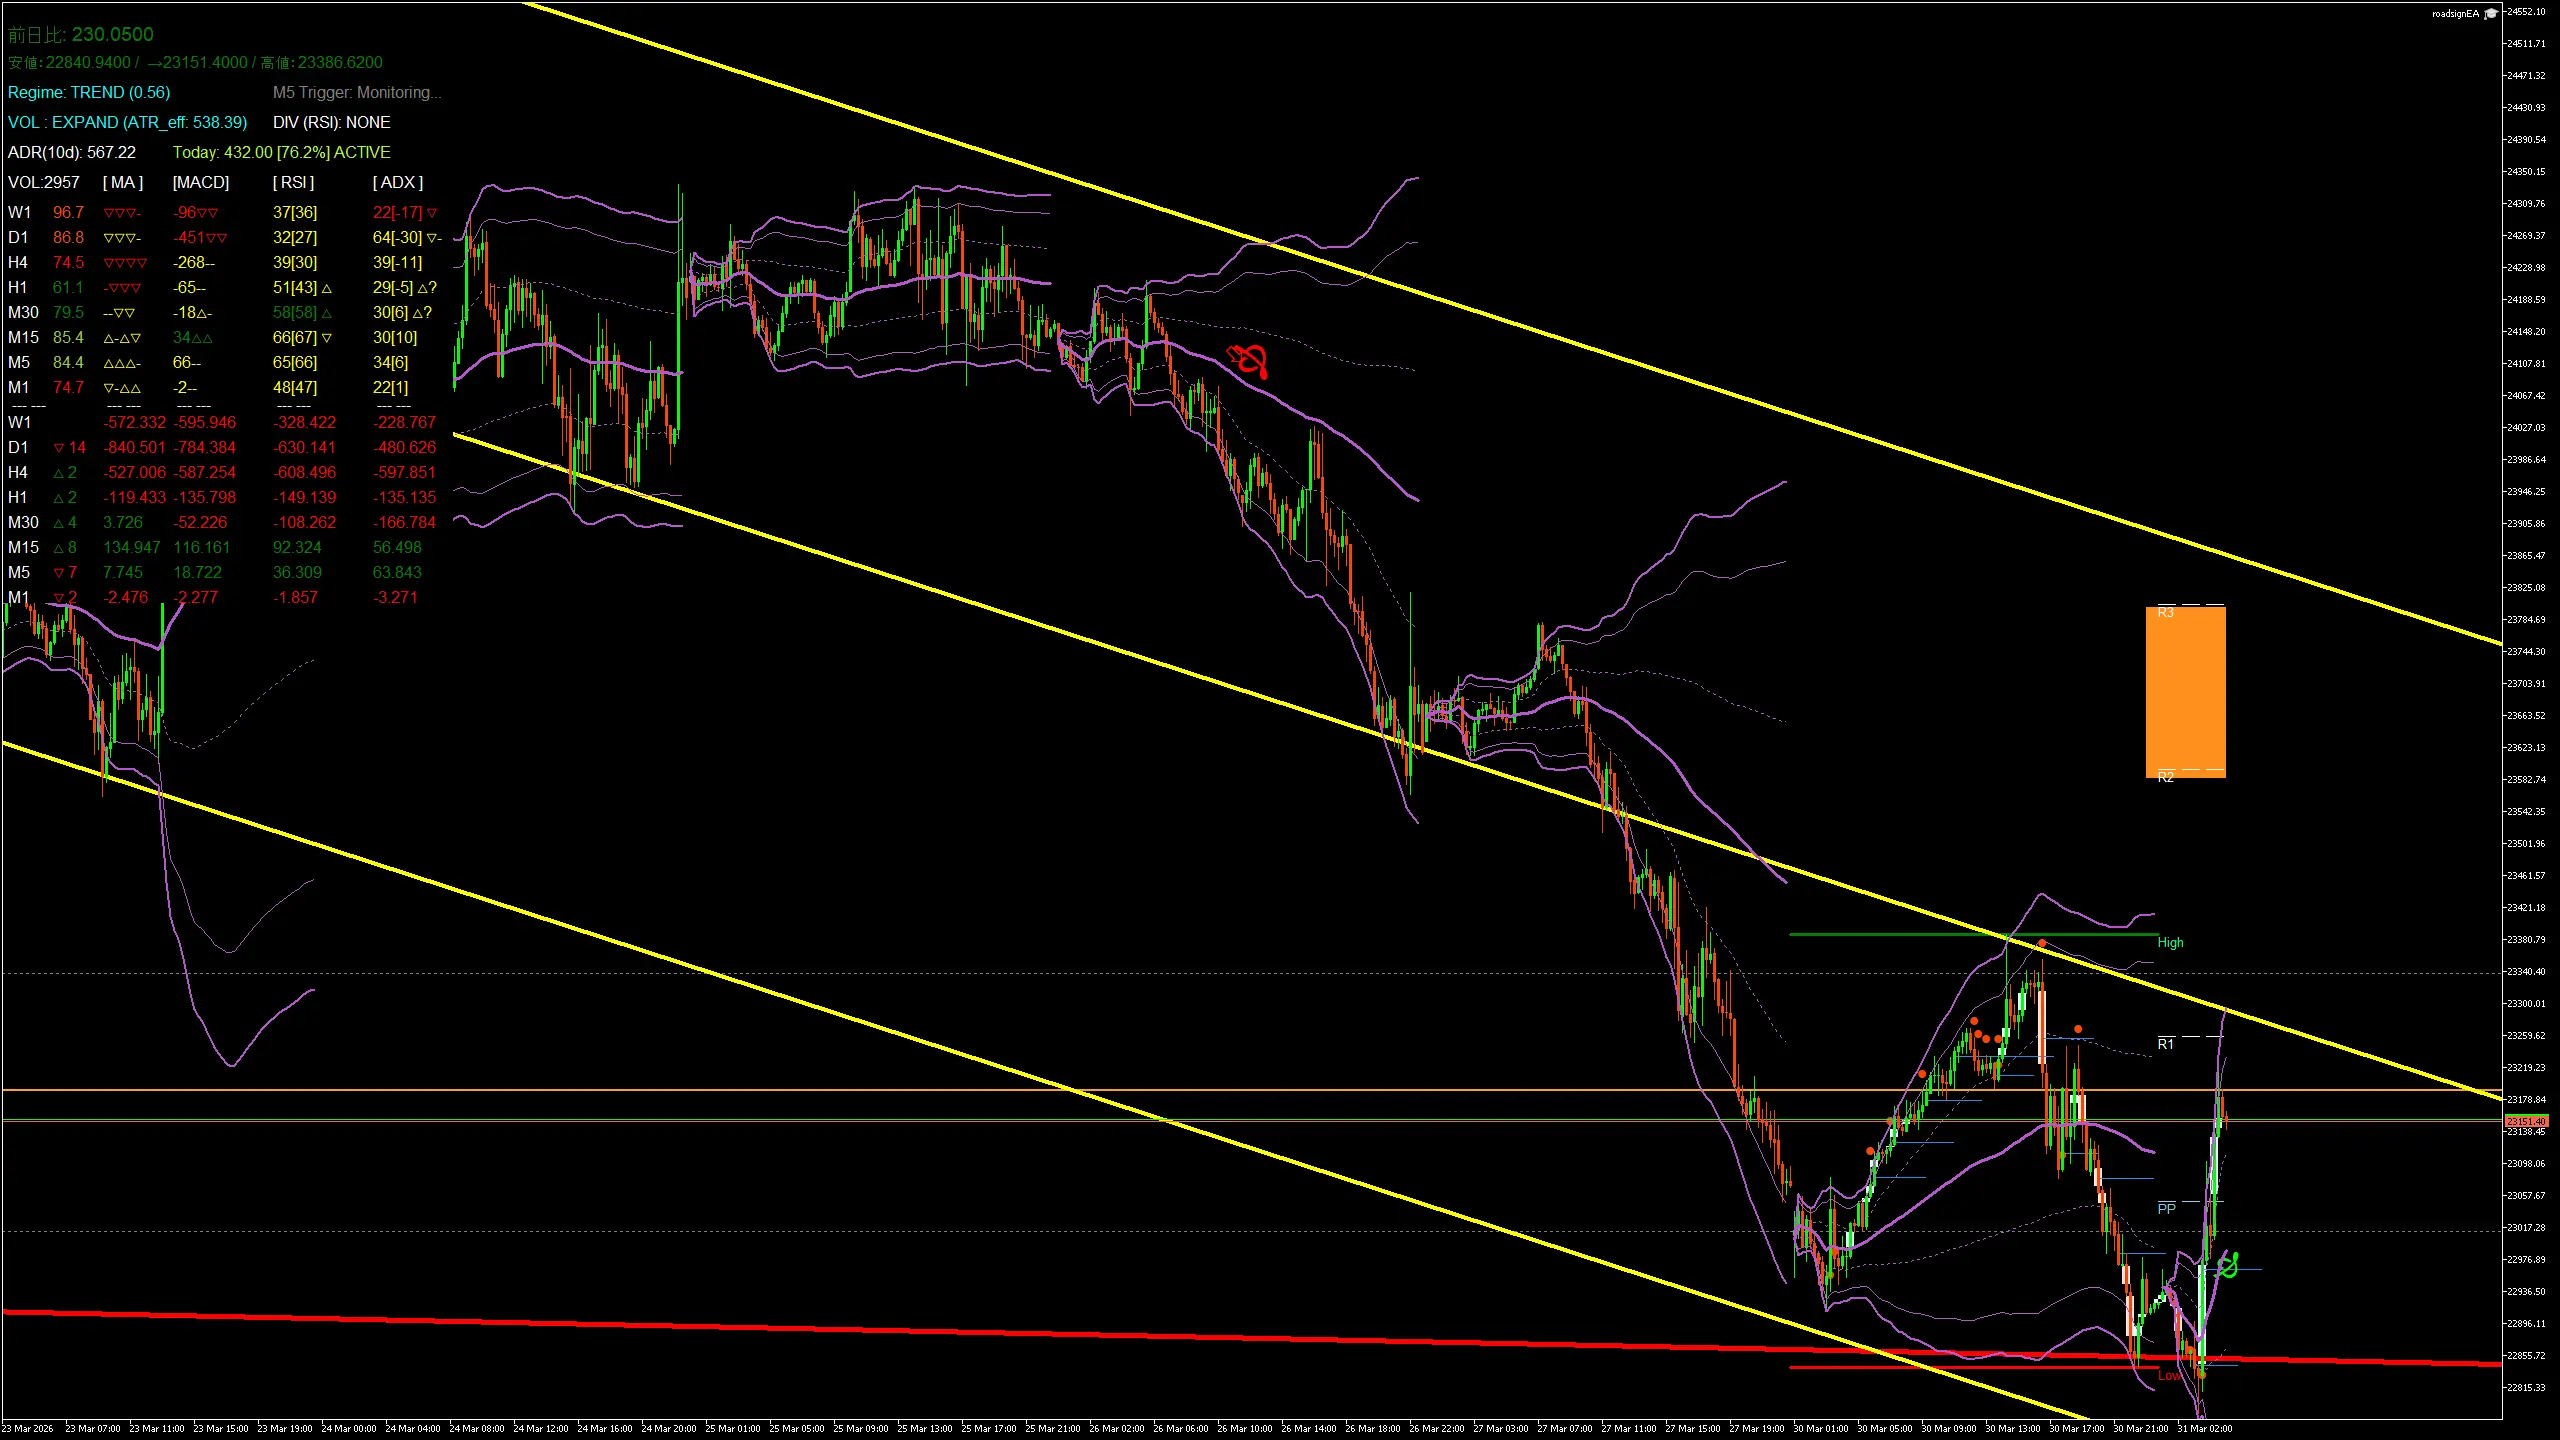This screenshot has height=1440, width=2560.
Task: Click the red sell signal arrow icon
Action: [x=1248, y=359]
